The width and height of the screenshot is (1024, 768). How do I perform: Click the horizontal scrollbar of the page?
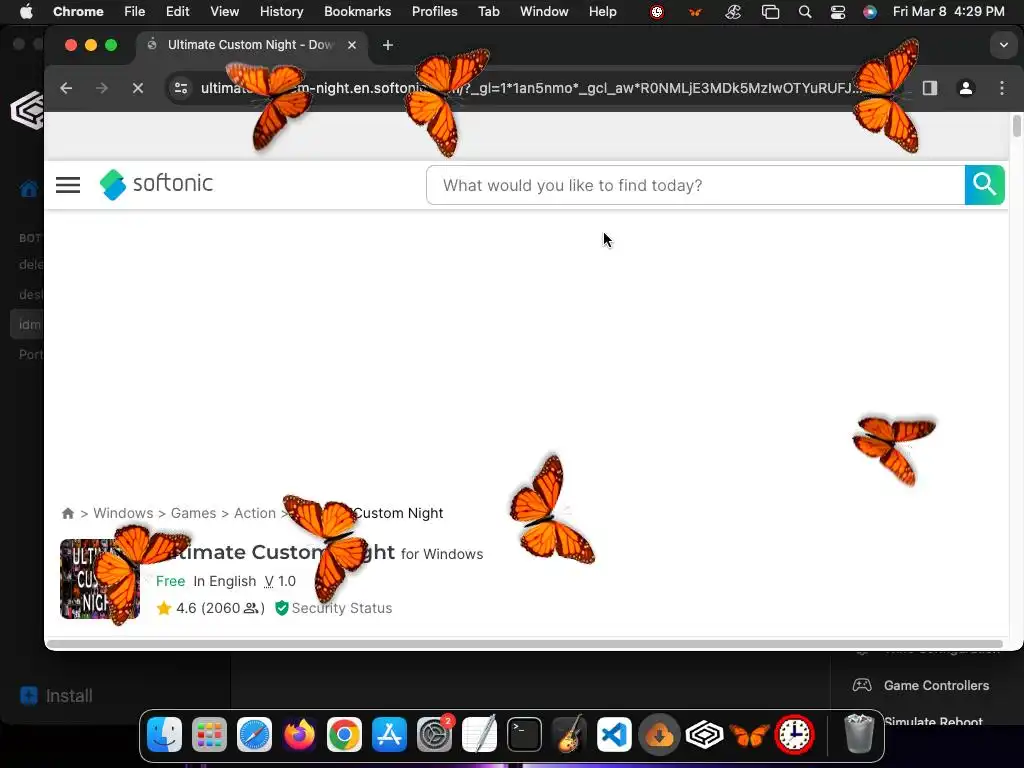point(524,644)
